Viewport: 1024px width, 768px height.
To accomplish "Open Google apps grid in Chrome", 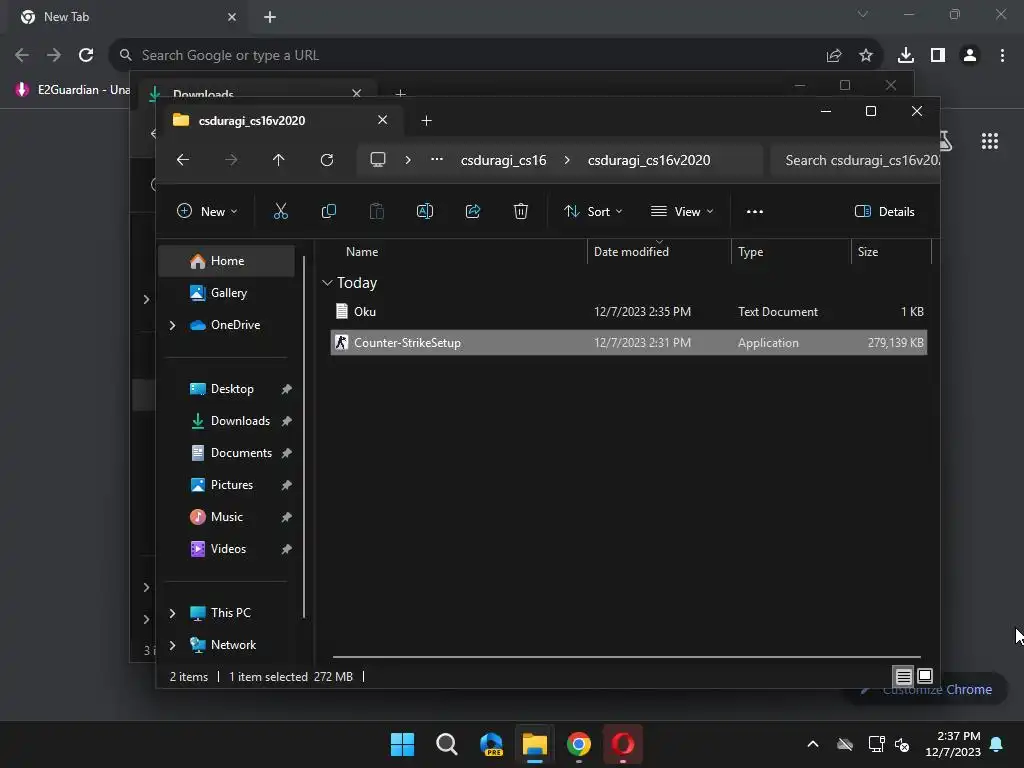I will [989, 141].
